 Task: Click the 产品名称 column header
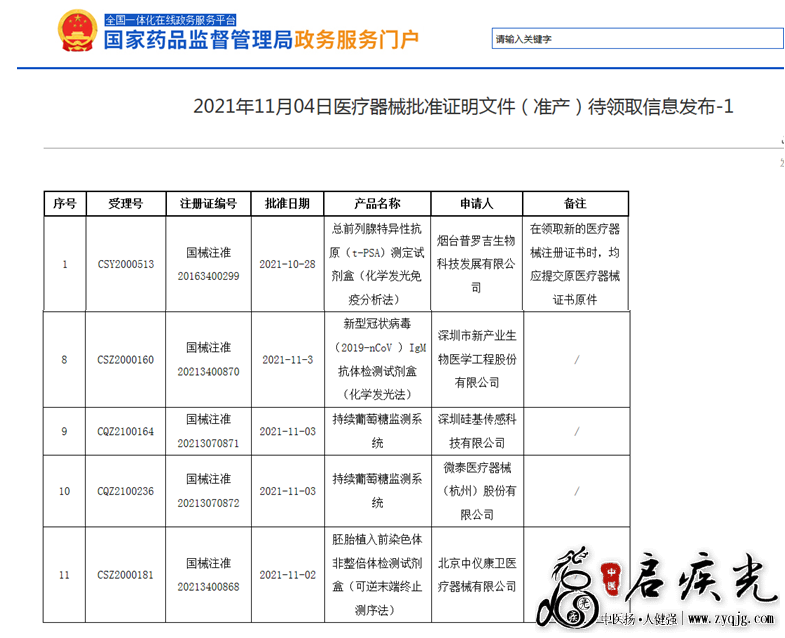click(377, 203)
